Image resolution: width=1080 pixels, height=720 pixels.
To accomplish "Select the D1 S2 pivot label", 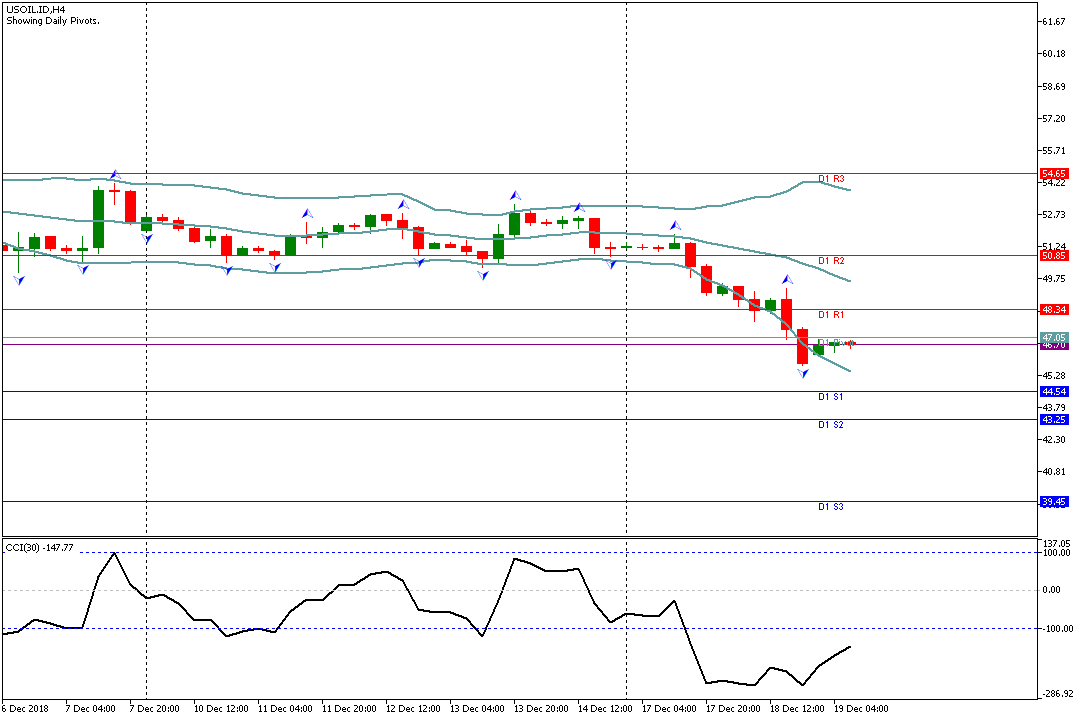I will click(831, 424).
